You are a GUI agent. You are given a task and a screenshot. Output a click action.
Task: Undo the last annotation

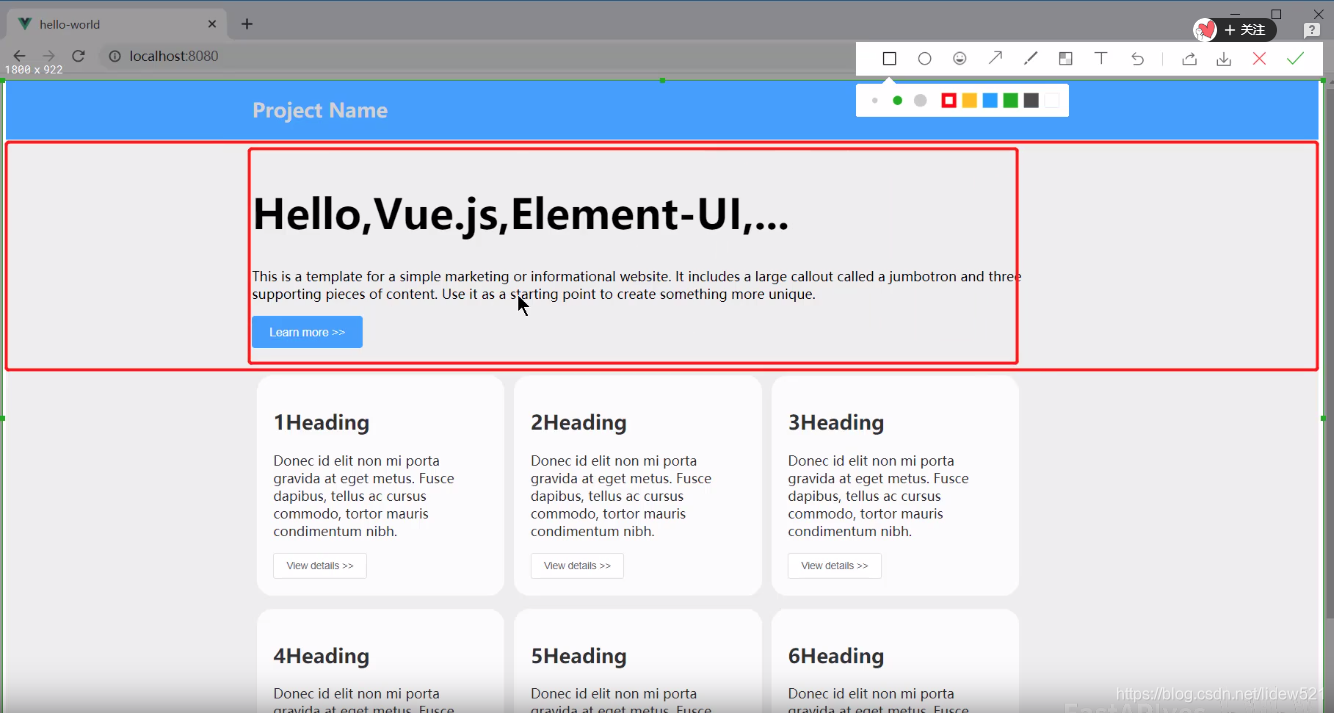click(x=1137, y=59)
